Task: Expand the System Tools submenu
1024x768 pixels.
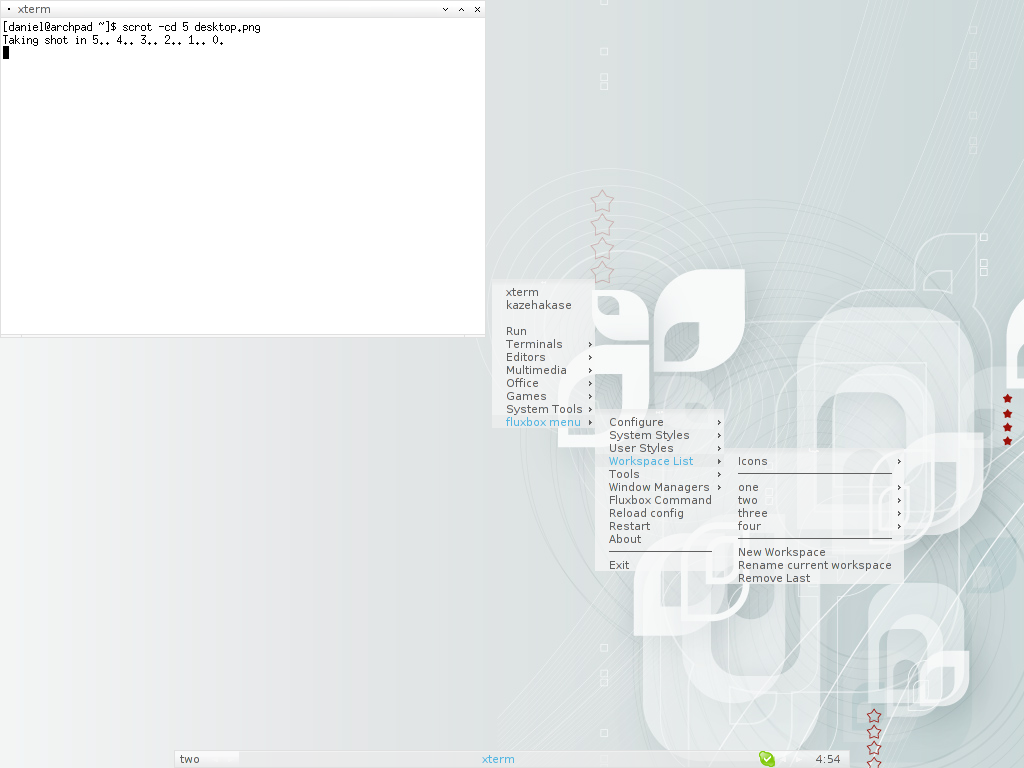Action: (x=543, y=409)
